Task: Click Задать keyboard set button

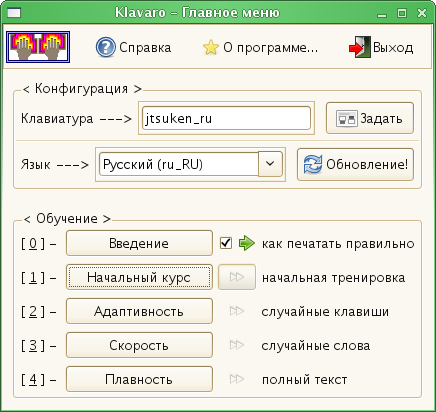Action: pyautogui.click(x=370, y=118)
